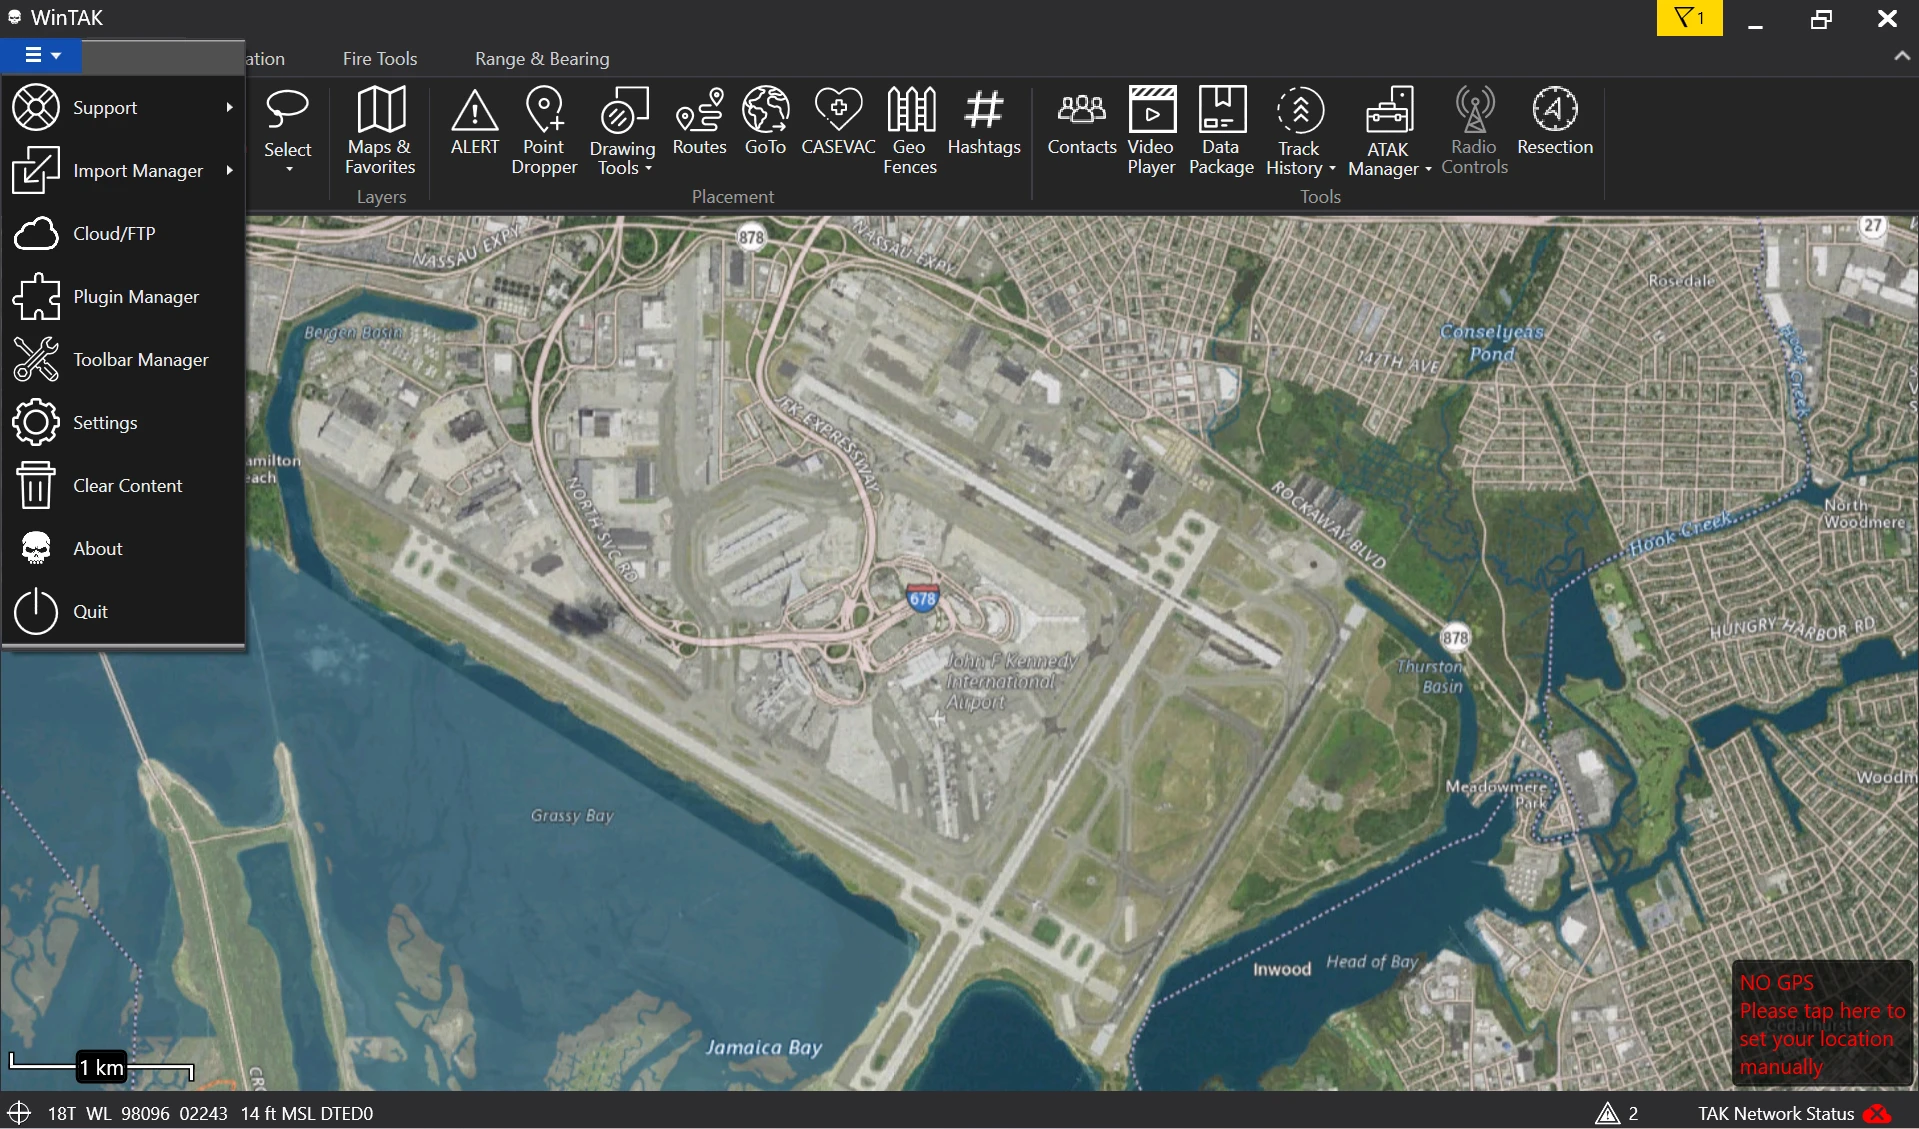Choose Clear Content in the menu
Screen dimensions: 1919x1129
123,485
